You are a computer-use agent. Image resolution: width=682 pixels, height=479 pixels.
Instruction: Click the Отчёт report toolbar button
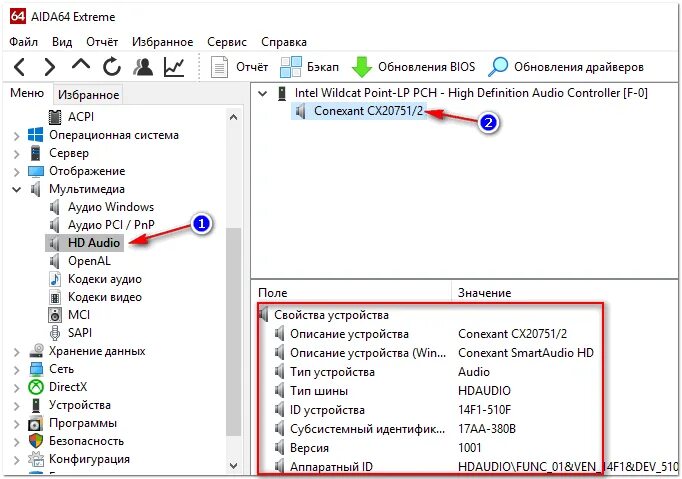click(x=239, y=67)
